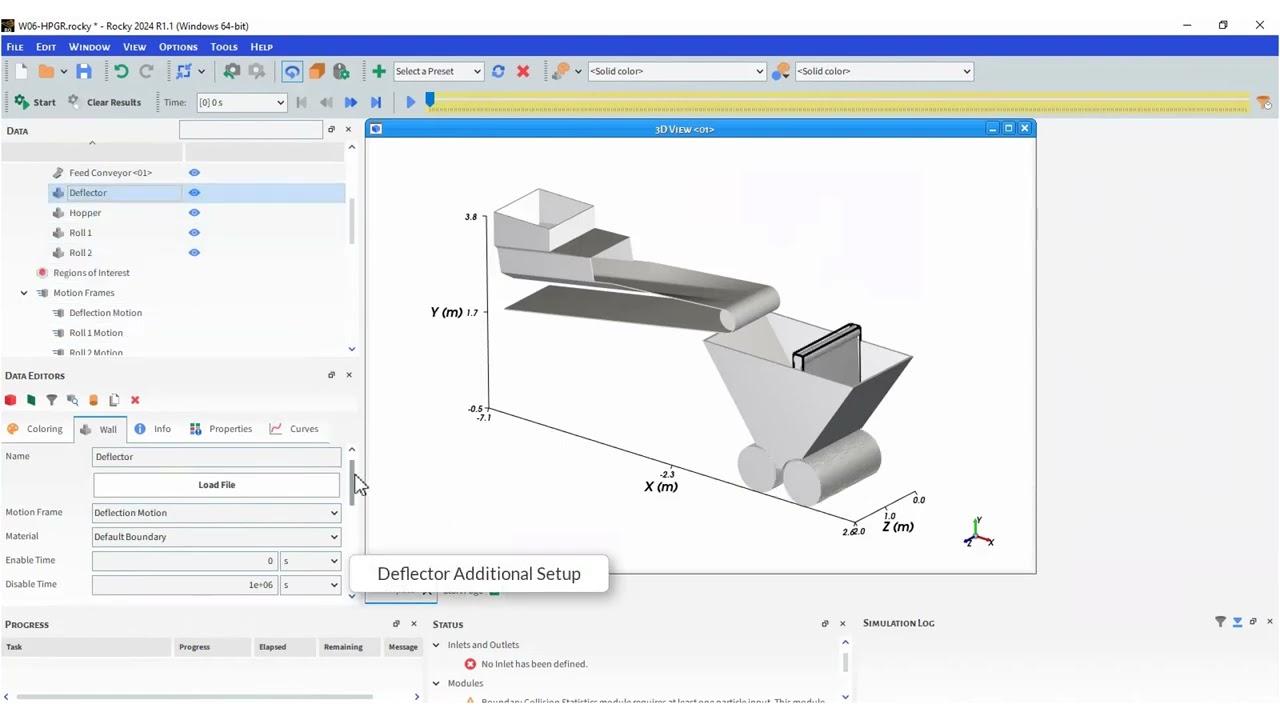Click the orange cube icon in toolbar
The image size is (1280, 720).
317,71
